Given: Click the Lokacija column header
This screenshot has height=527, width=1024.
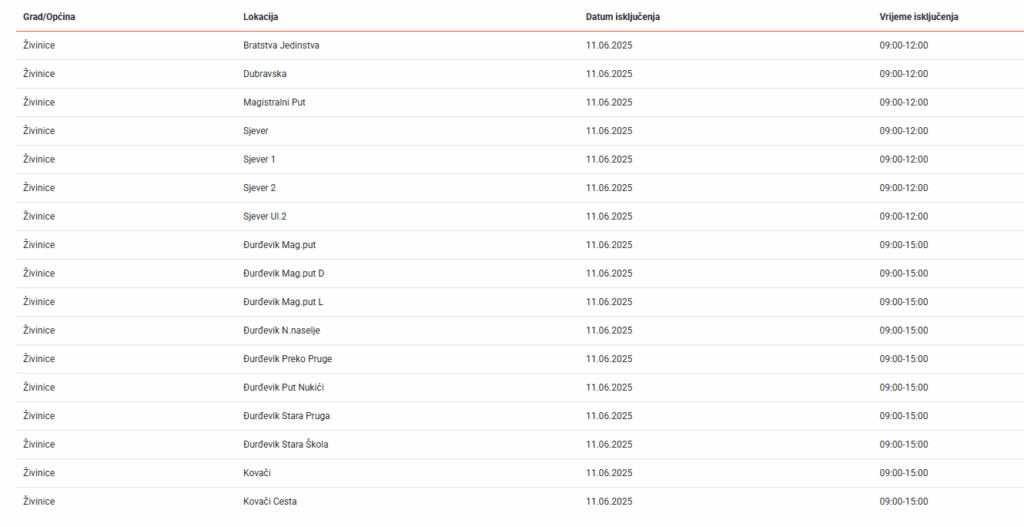Looking at the screenshot, I should point(260,17).
